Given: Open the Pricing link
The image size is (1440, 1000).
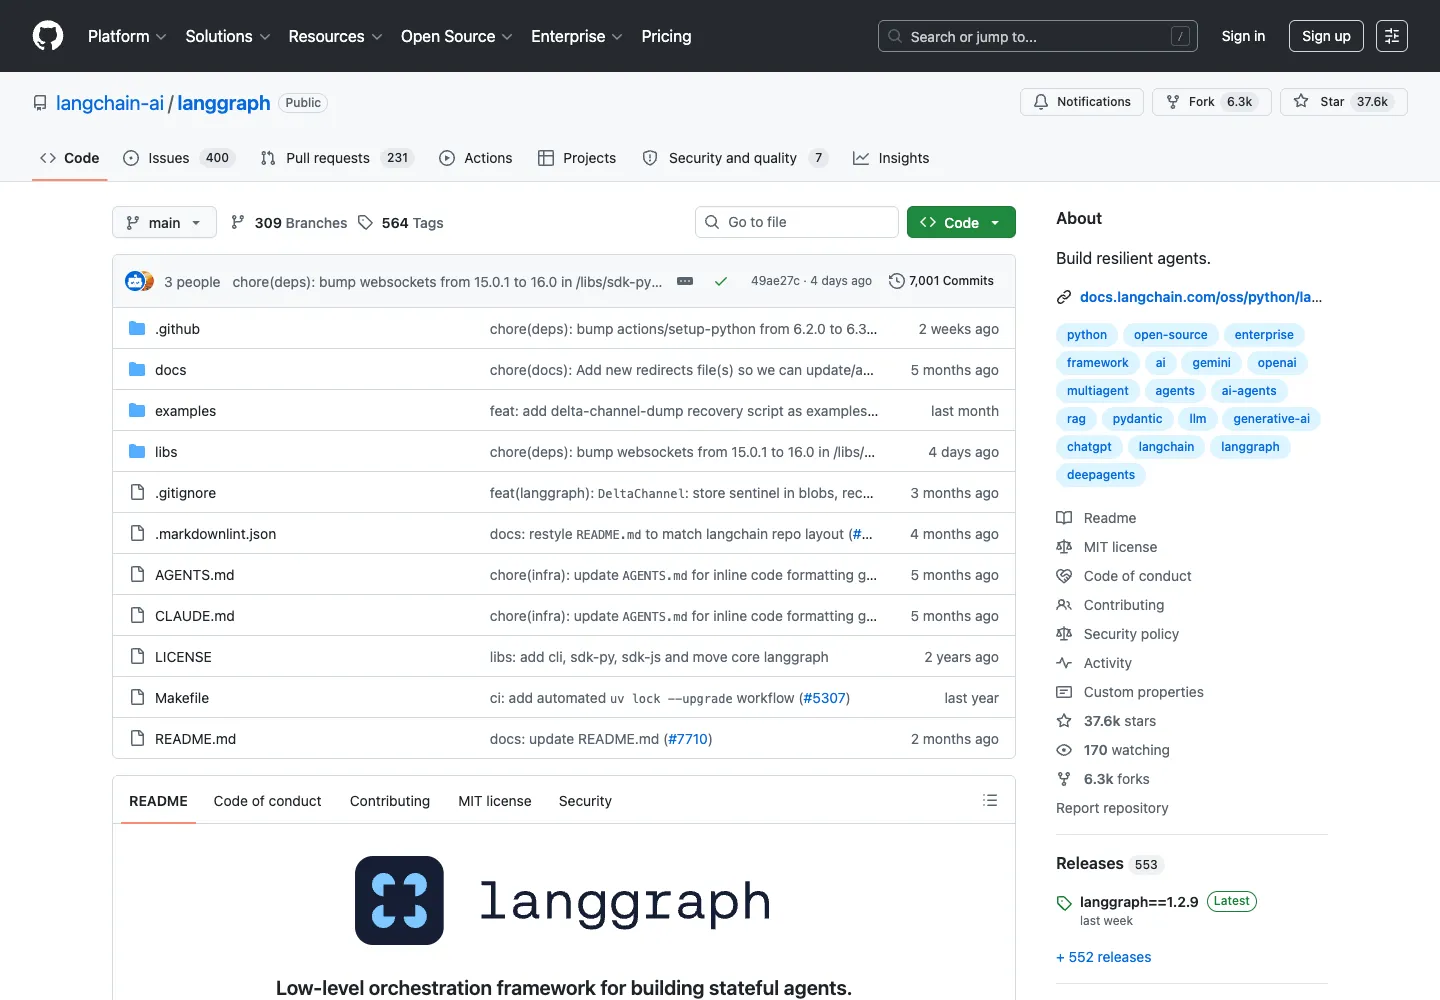Looking at the screenshot, I should (666, 36).
